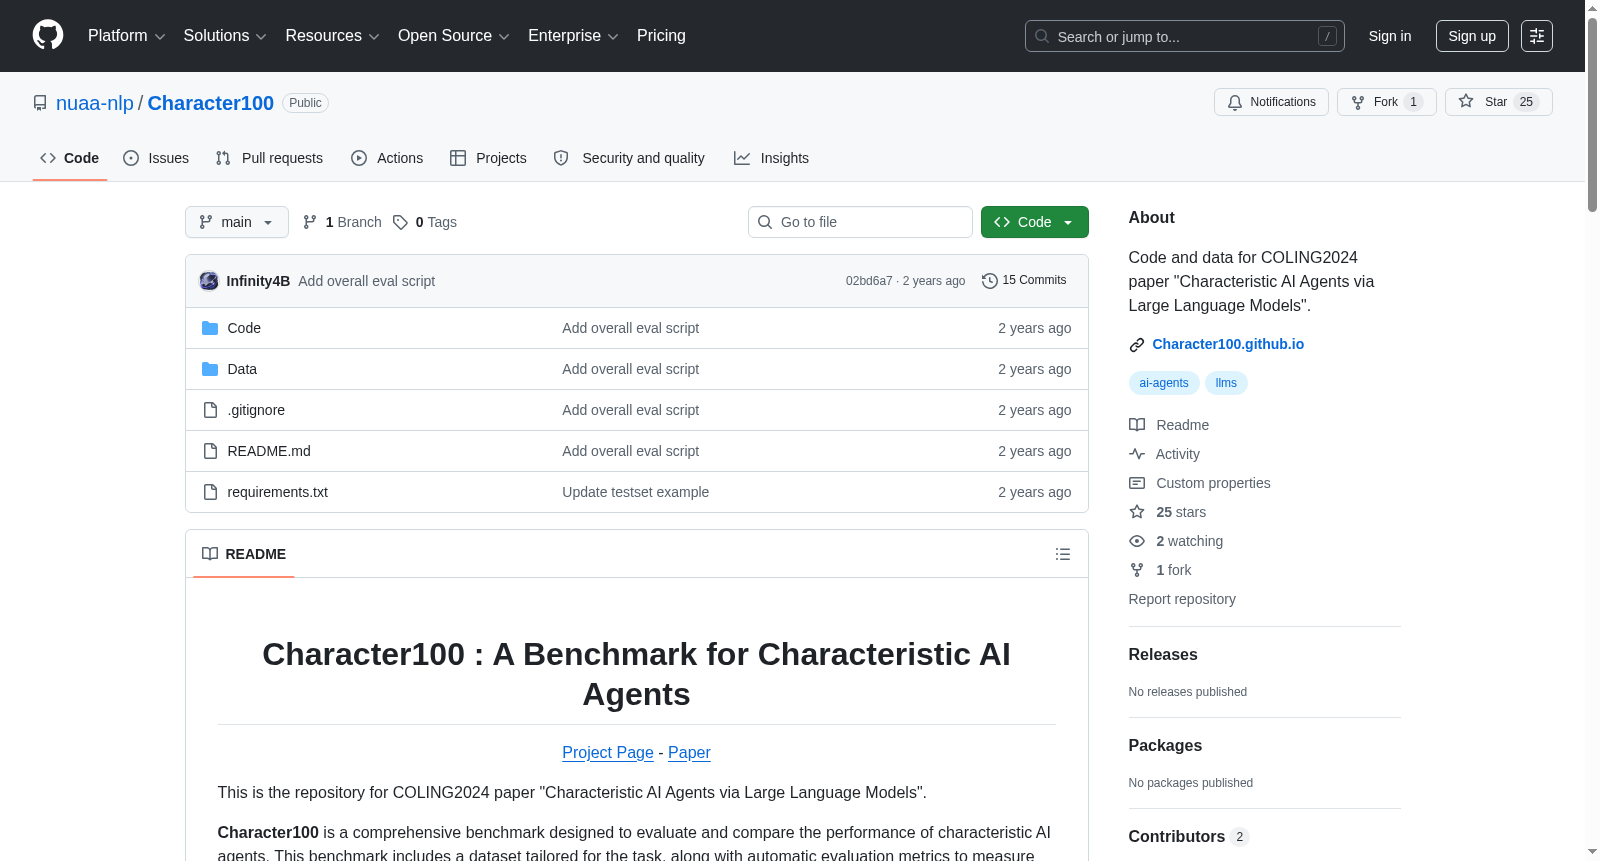This screenshot has height=861, width=1600.
Task: Expand the Platform menu
Action: (x=126, y=36)
